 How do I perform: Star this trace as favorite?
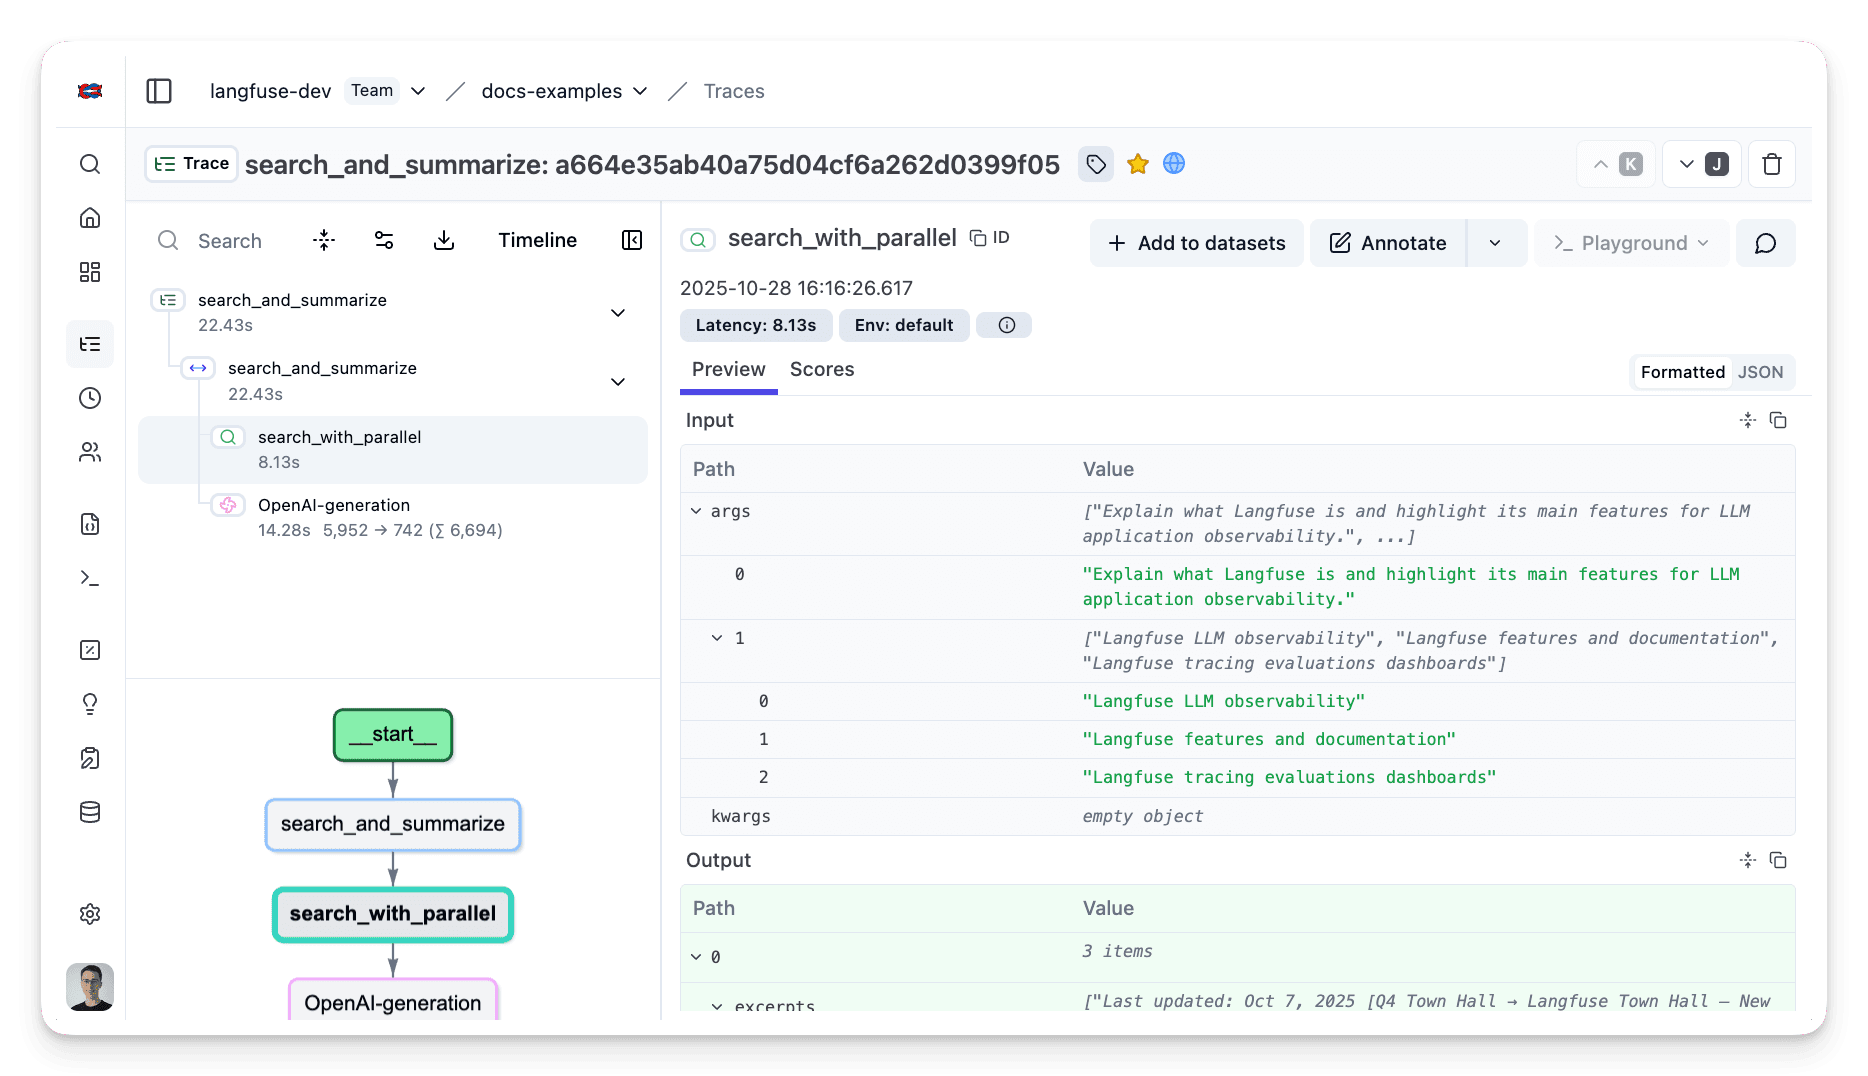1137,163
